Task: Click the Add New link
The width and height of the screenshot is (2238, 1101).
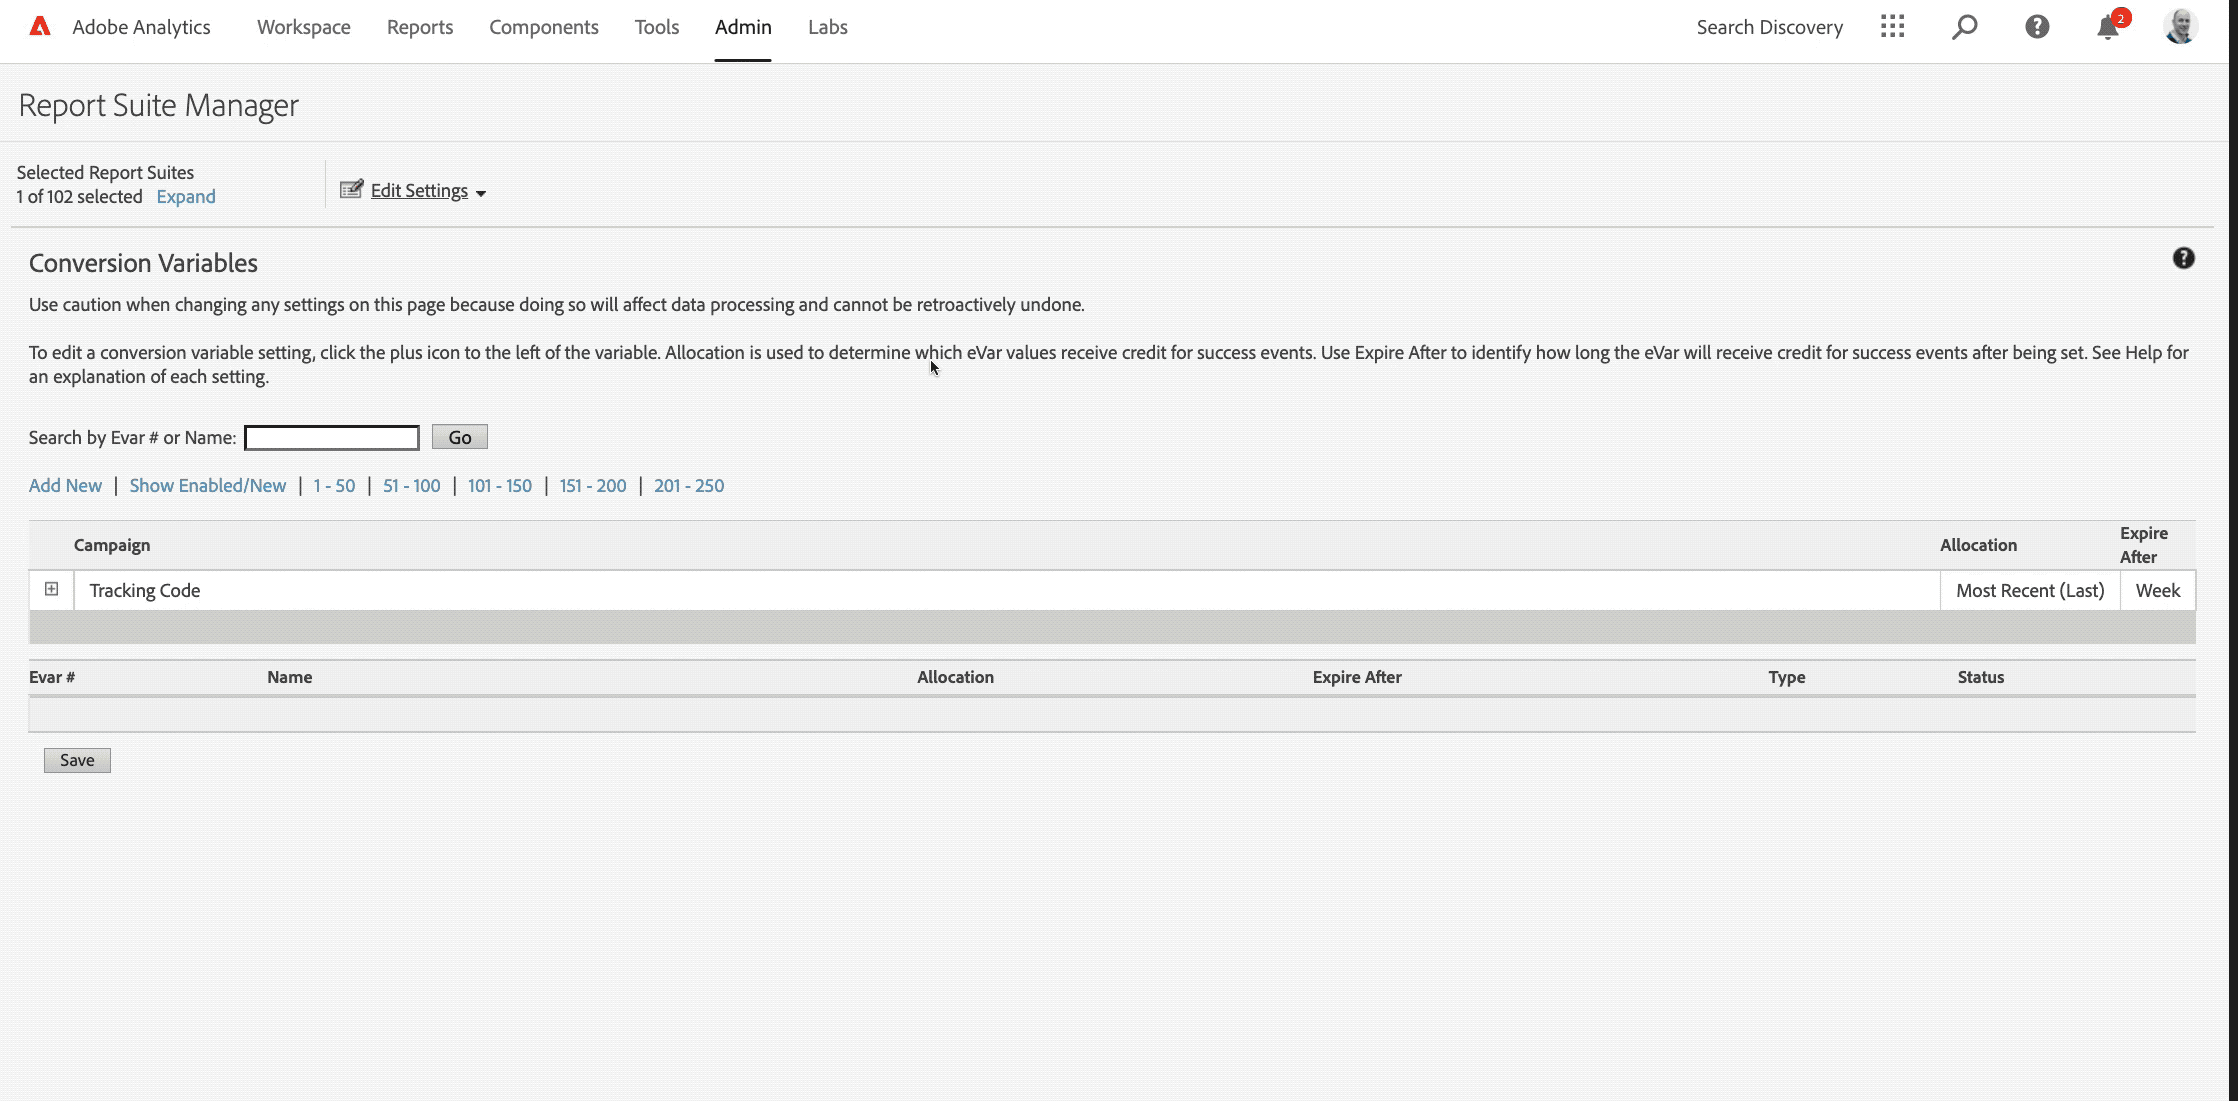Action: [65, 485]
